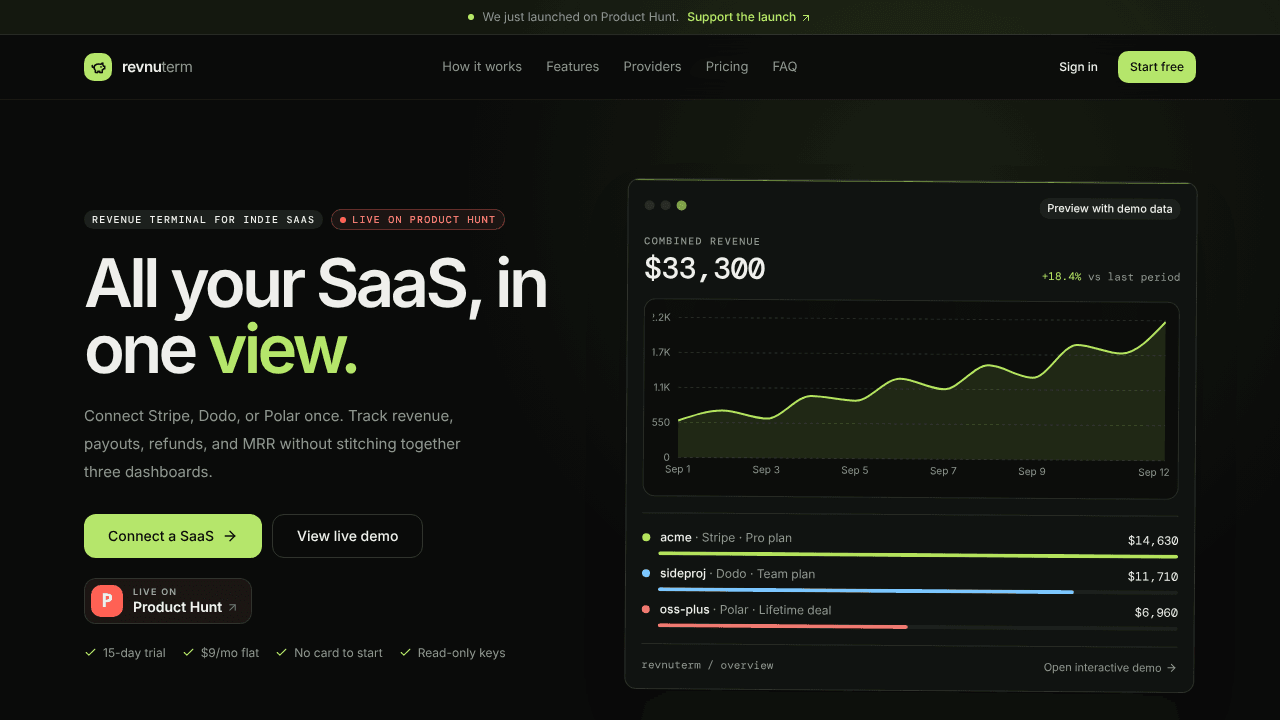Go to Features in the navigation
The image size is (1280, 720).
572,67
